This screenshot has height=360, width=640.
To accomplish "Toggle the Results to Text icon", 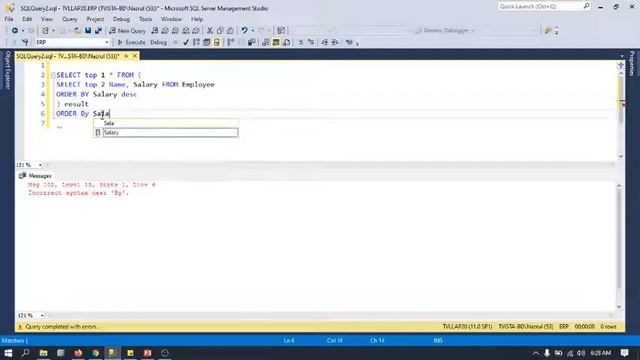I will tap(266, 42).
